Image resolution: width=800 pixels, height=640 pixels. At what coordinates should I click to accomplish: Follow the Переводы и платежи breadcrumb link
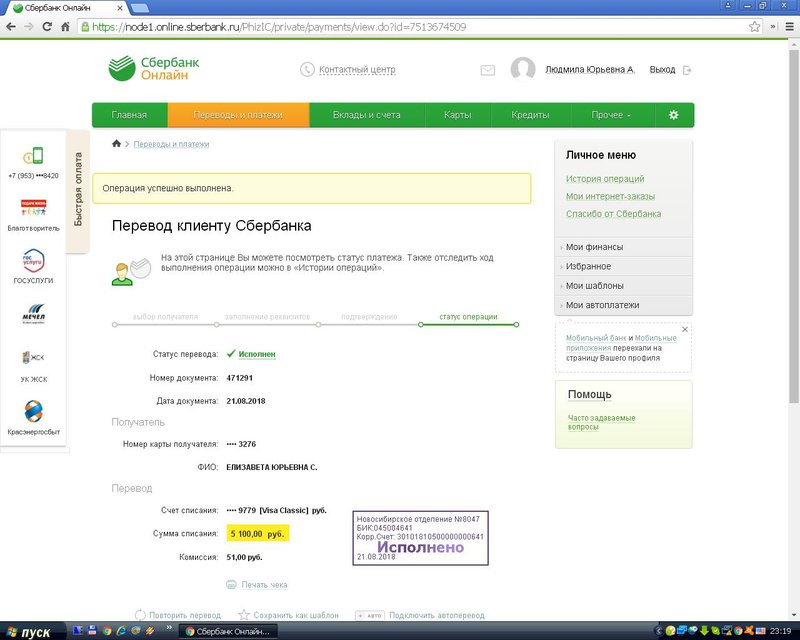click(x=171, y=144)
